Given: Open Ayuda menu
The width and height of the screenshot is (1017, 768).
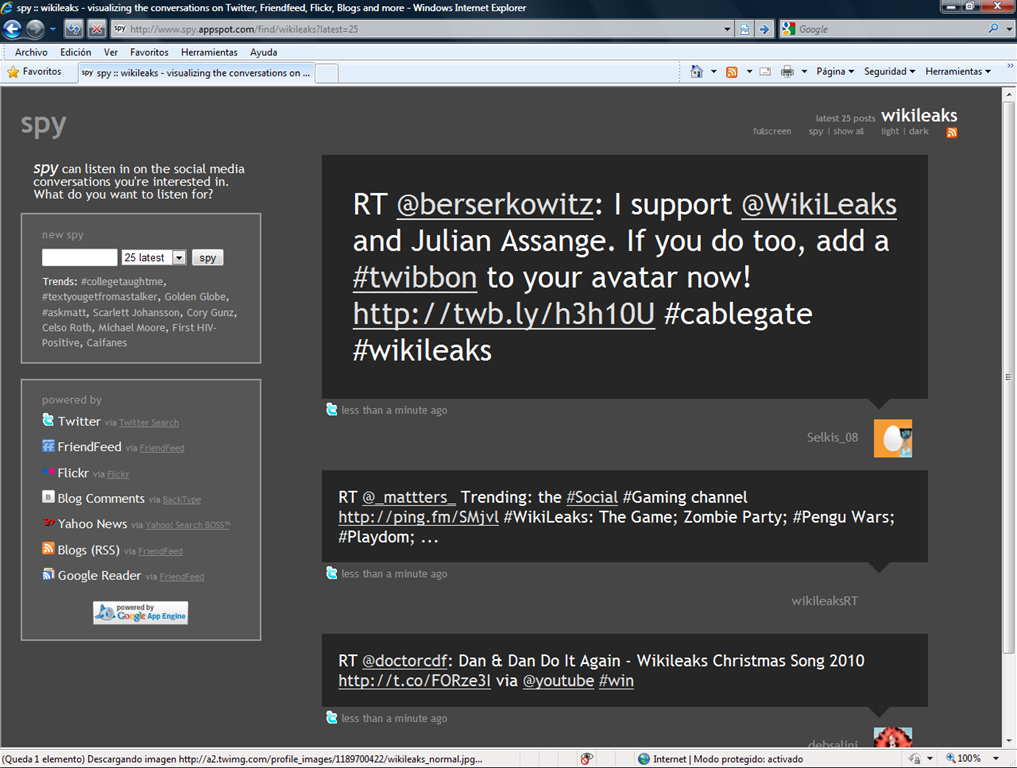Looking at the screenshot, I should [263, 53].
